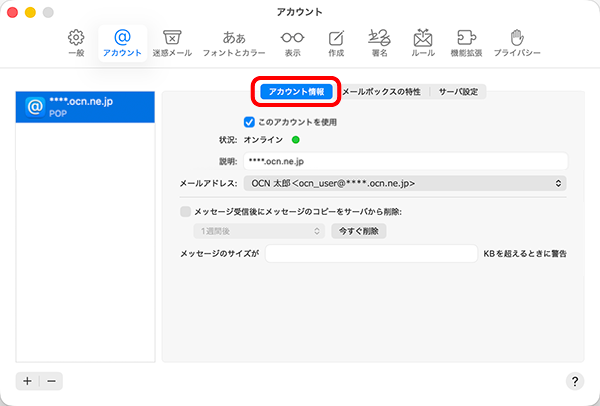Viewport: 600px width, 406px height.
Task: Open the ルール rules preferences pane
Action: click(423, 41)
